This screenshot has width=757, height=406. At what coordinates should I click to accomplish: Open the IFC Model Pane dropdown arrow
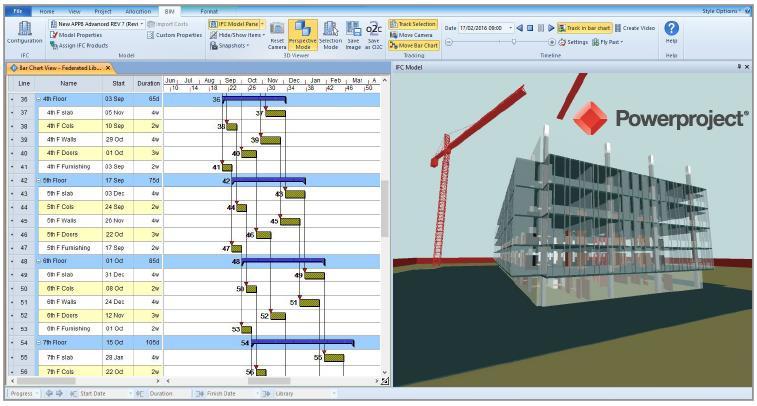tap(262, 24)
